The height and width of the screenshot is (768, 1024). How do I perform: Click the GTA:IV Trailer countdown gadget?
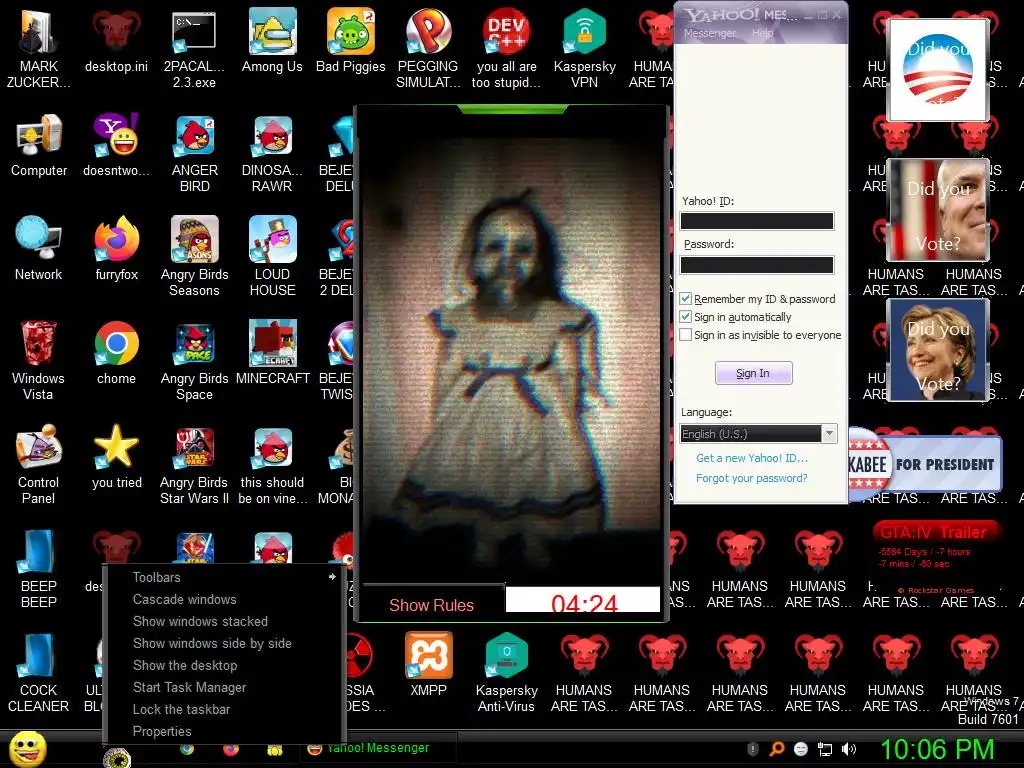tap(935, 556)
